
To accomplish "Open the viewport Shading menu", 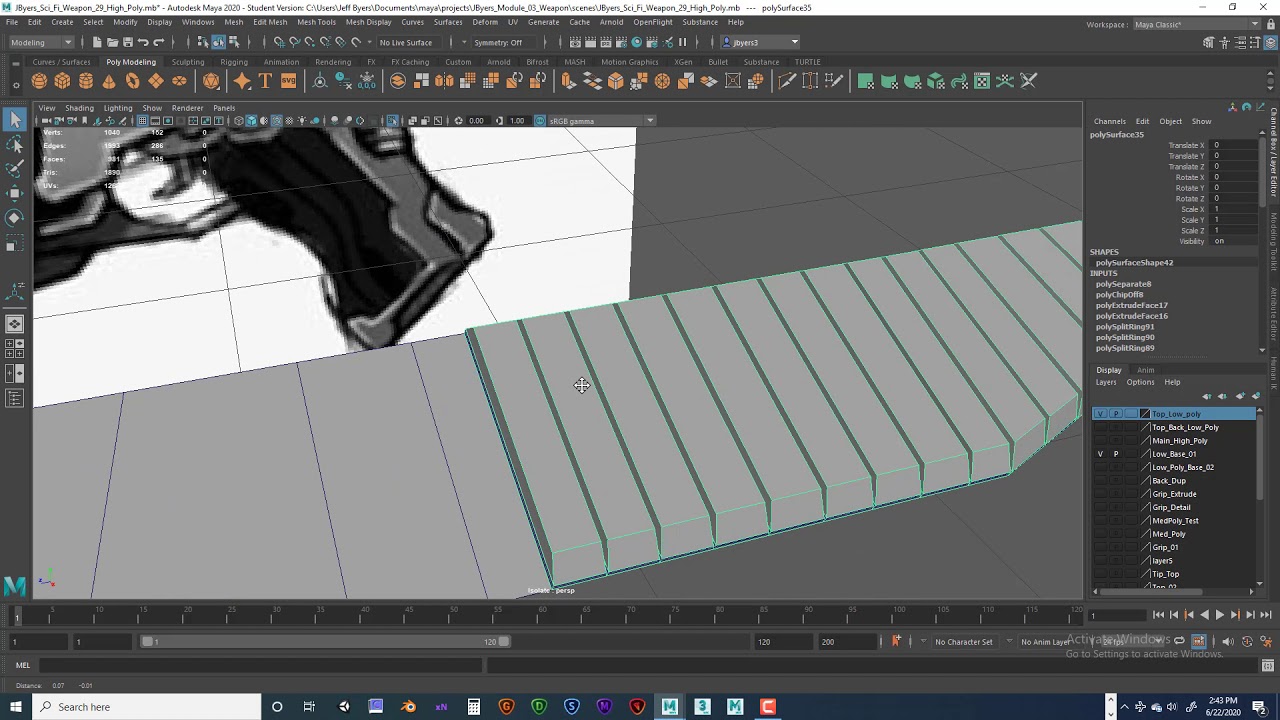I will pyautogui.click(x=79, y=108).
